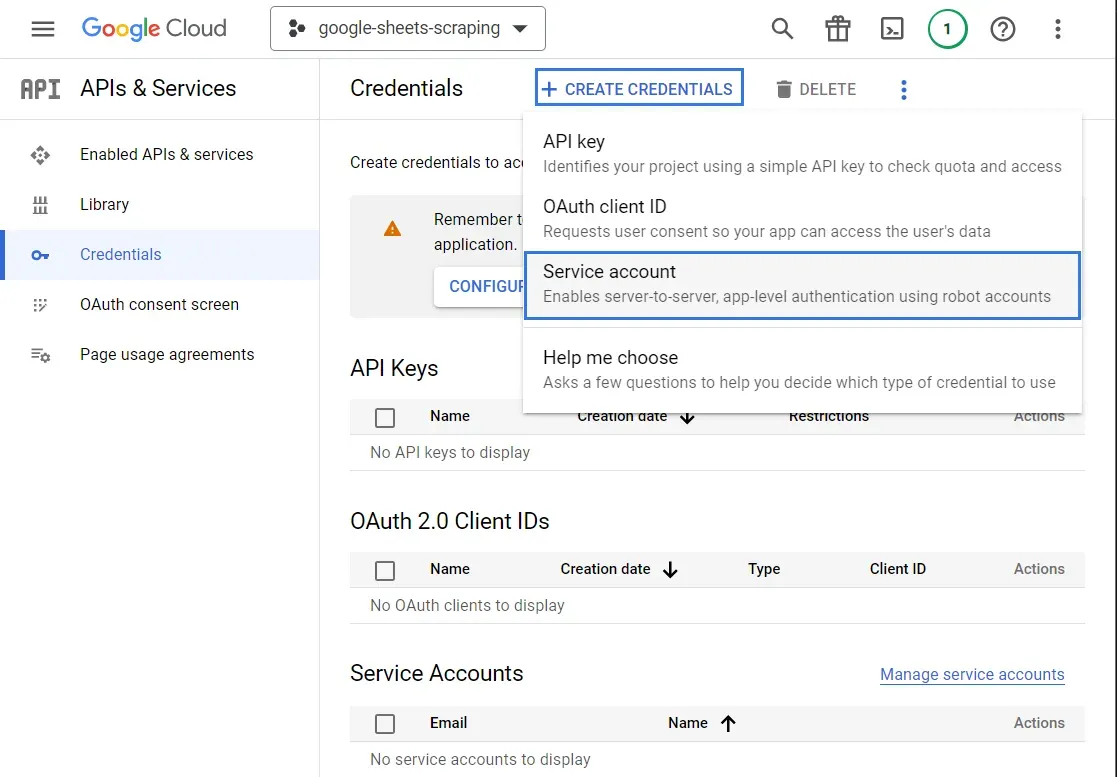This screenshot has width=1117, height=777.
Task: Click the Google Cloud logo
Action: [x=153, y=28]
